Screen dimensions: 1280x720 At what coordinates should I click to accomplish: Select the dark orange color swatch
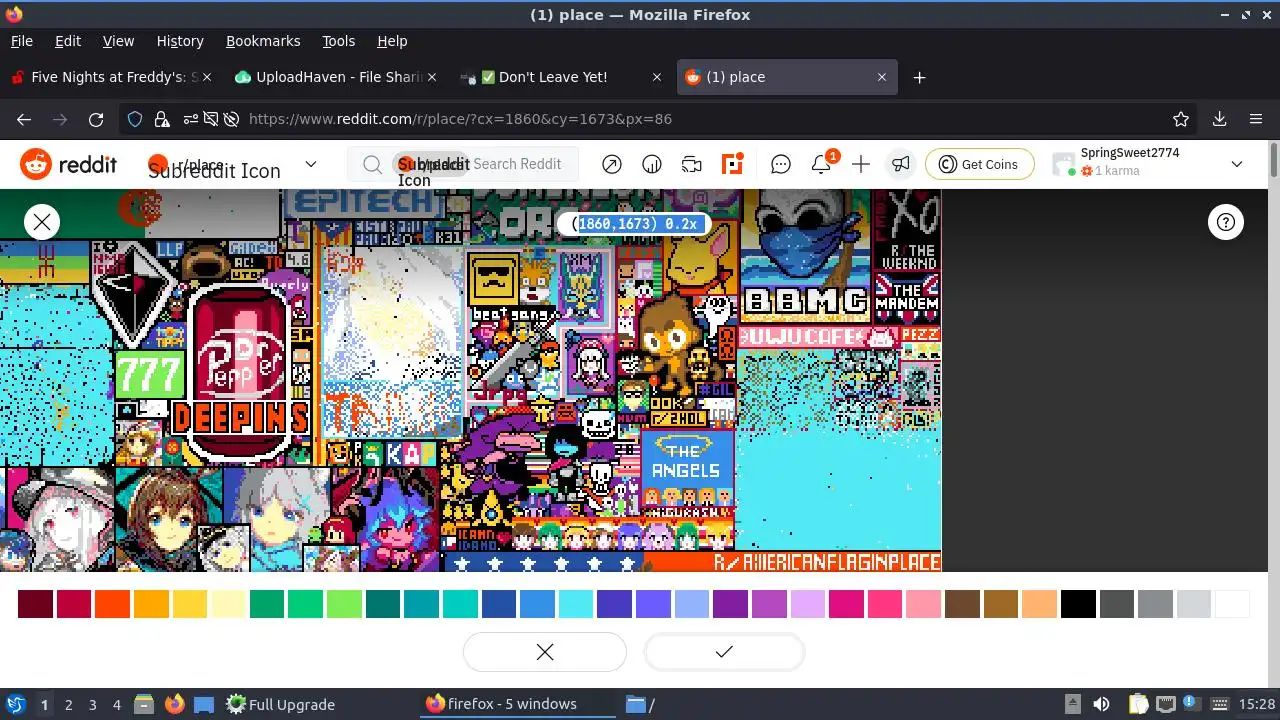[x=113, y=604]
